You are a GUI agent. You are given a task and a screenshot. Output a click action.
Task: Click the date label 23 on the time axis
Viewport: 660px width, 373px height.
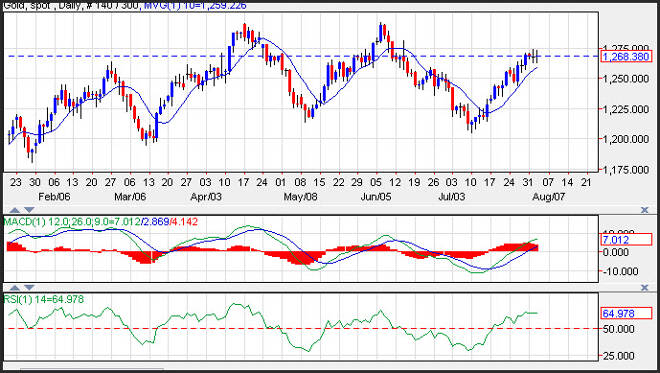[16, 182]
